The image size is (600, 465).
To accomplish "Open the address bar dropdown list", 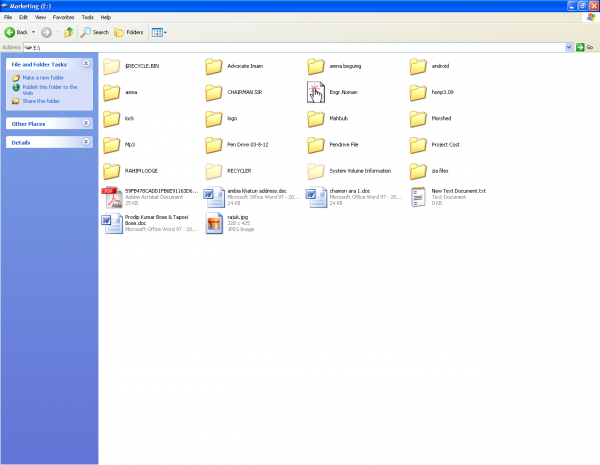I will (x=570, y=47).
